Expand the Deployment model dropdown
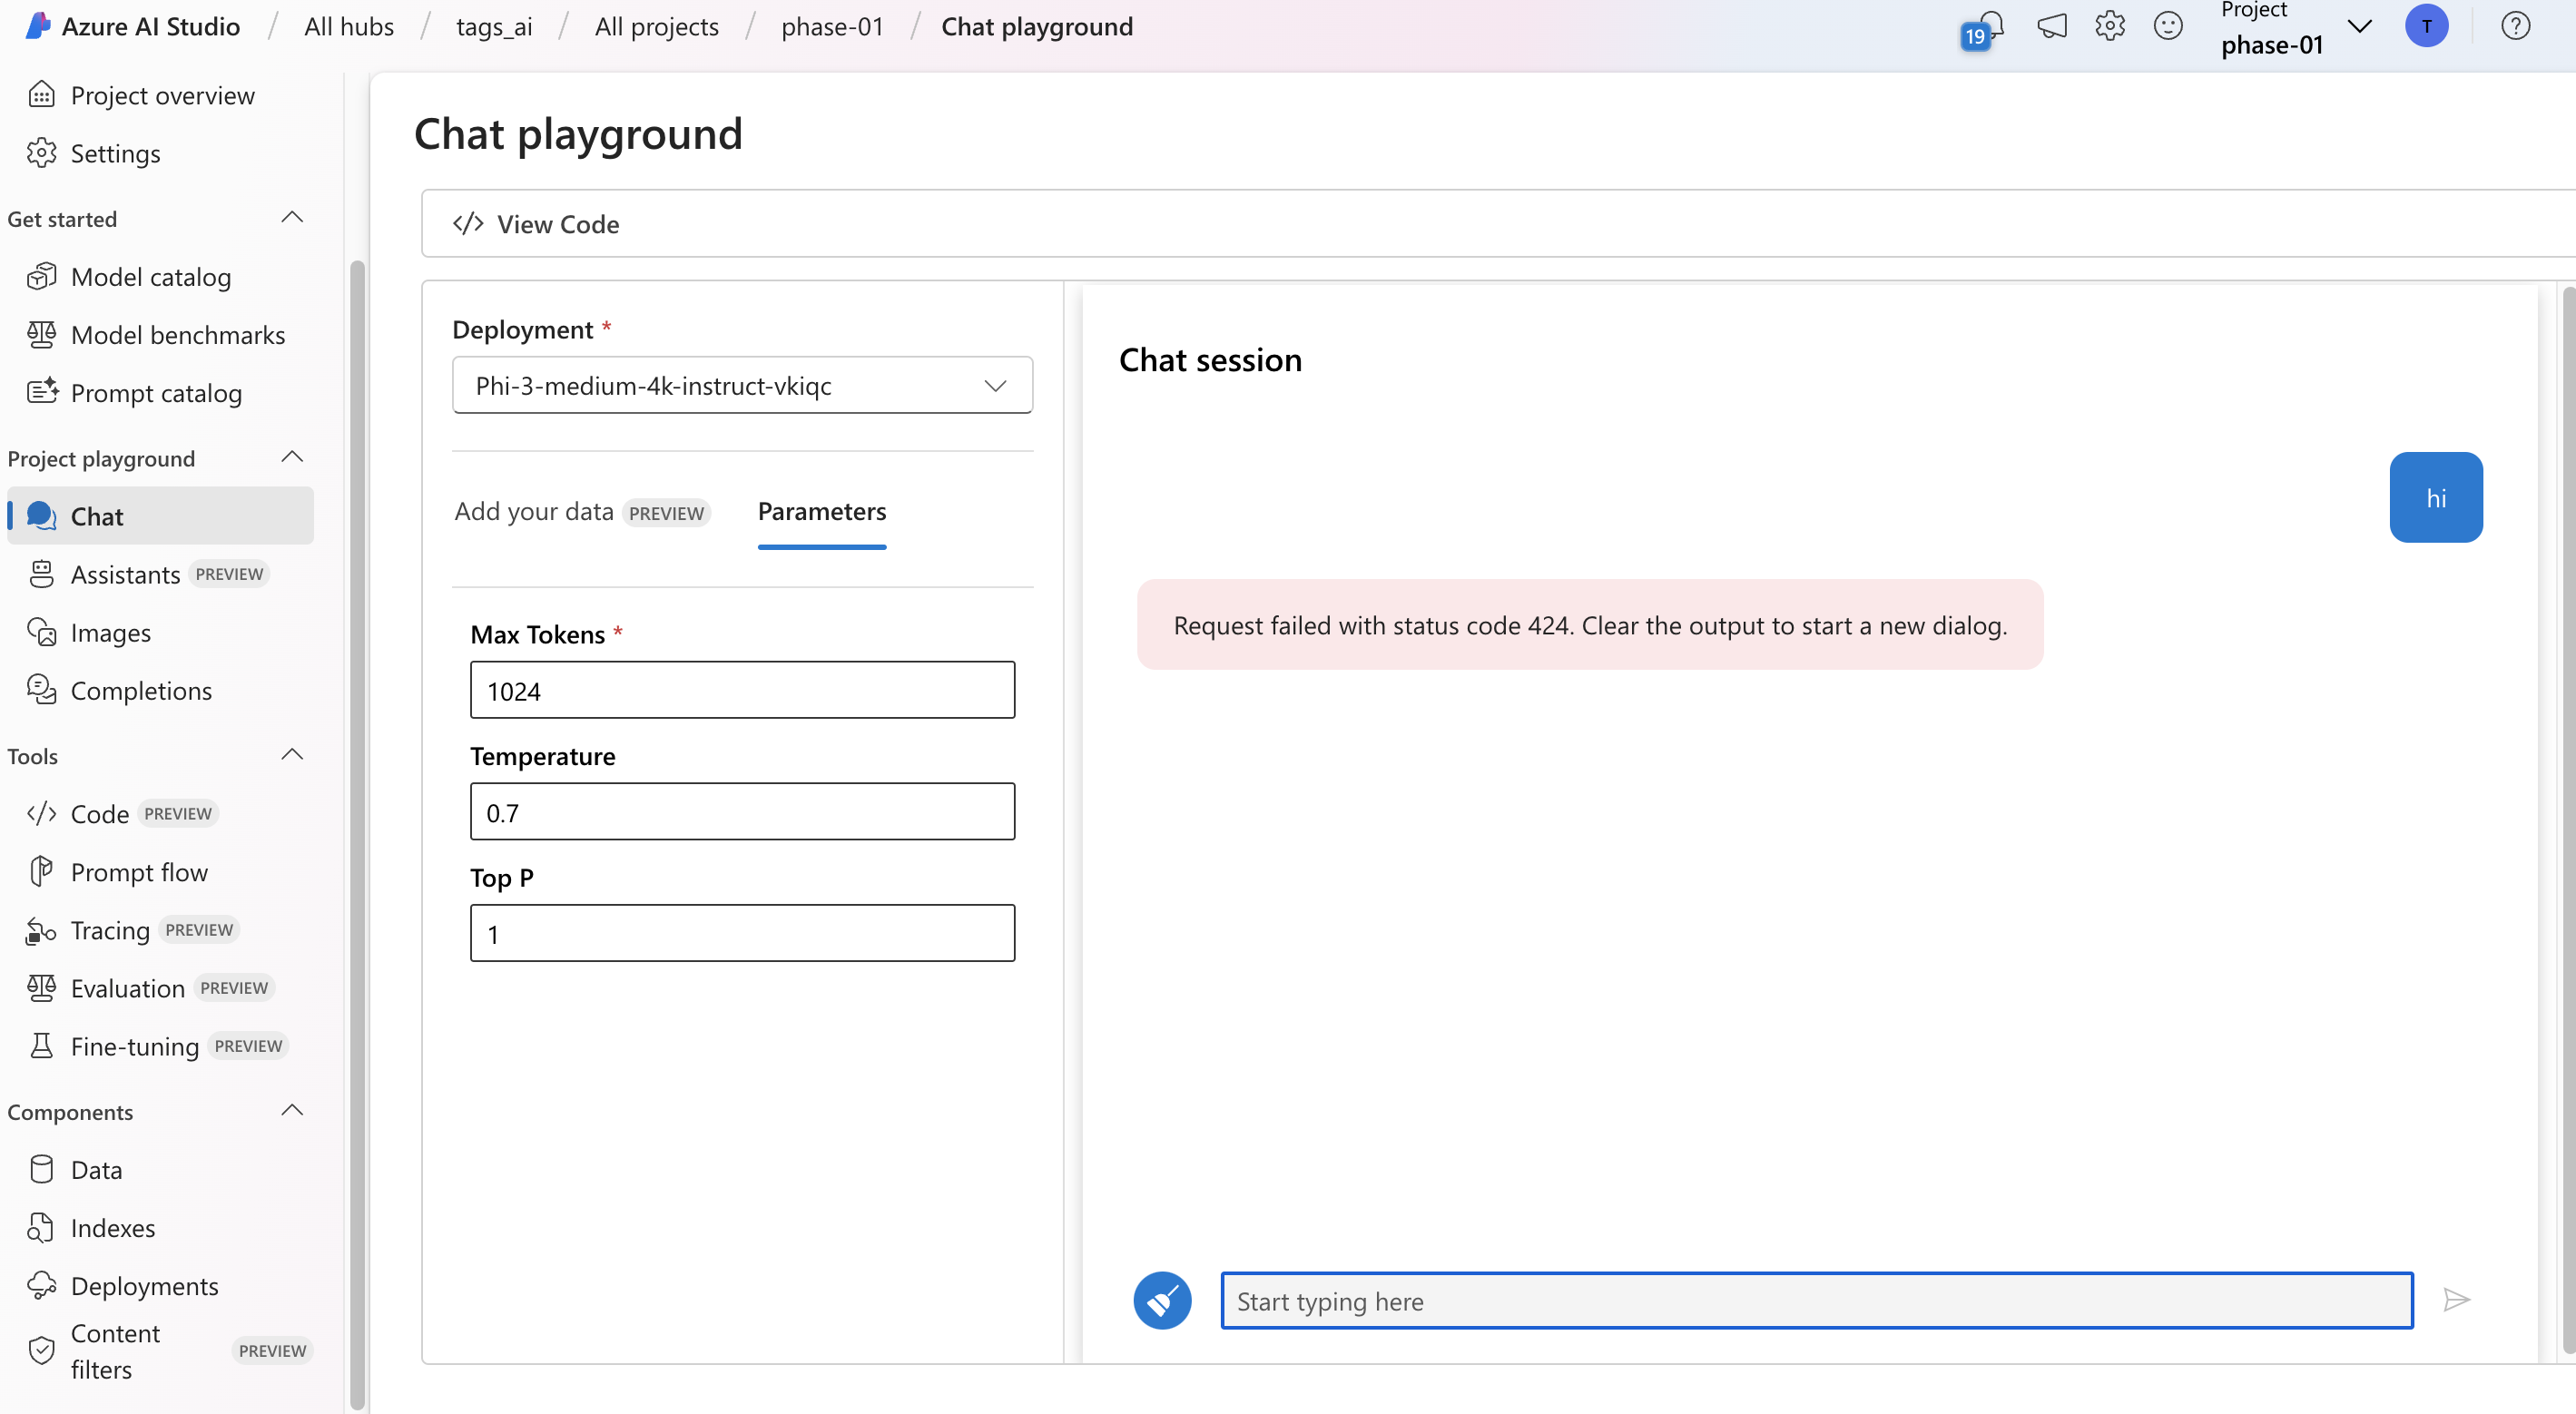This screenshot has width=2576, height=1414. 994,385
